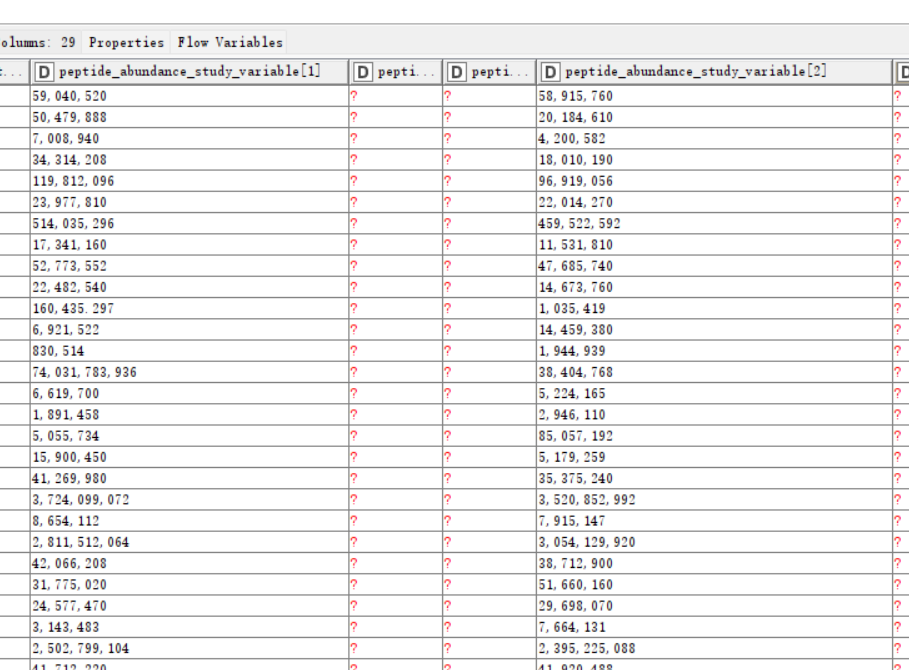Open the Flow Variables tab

(x=230, y=42)
